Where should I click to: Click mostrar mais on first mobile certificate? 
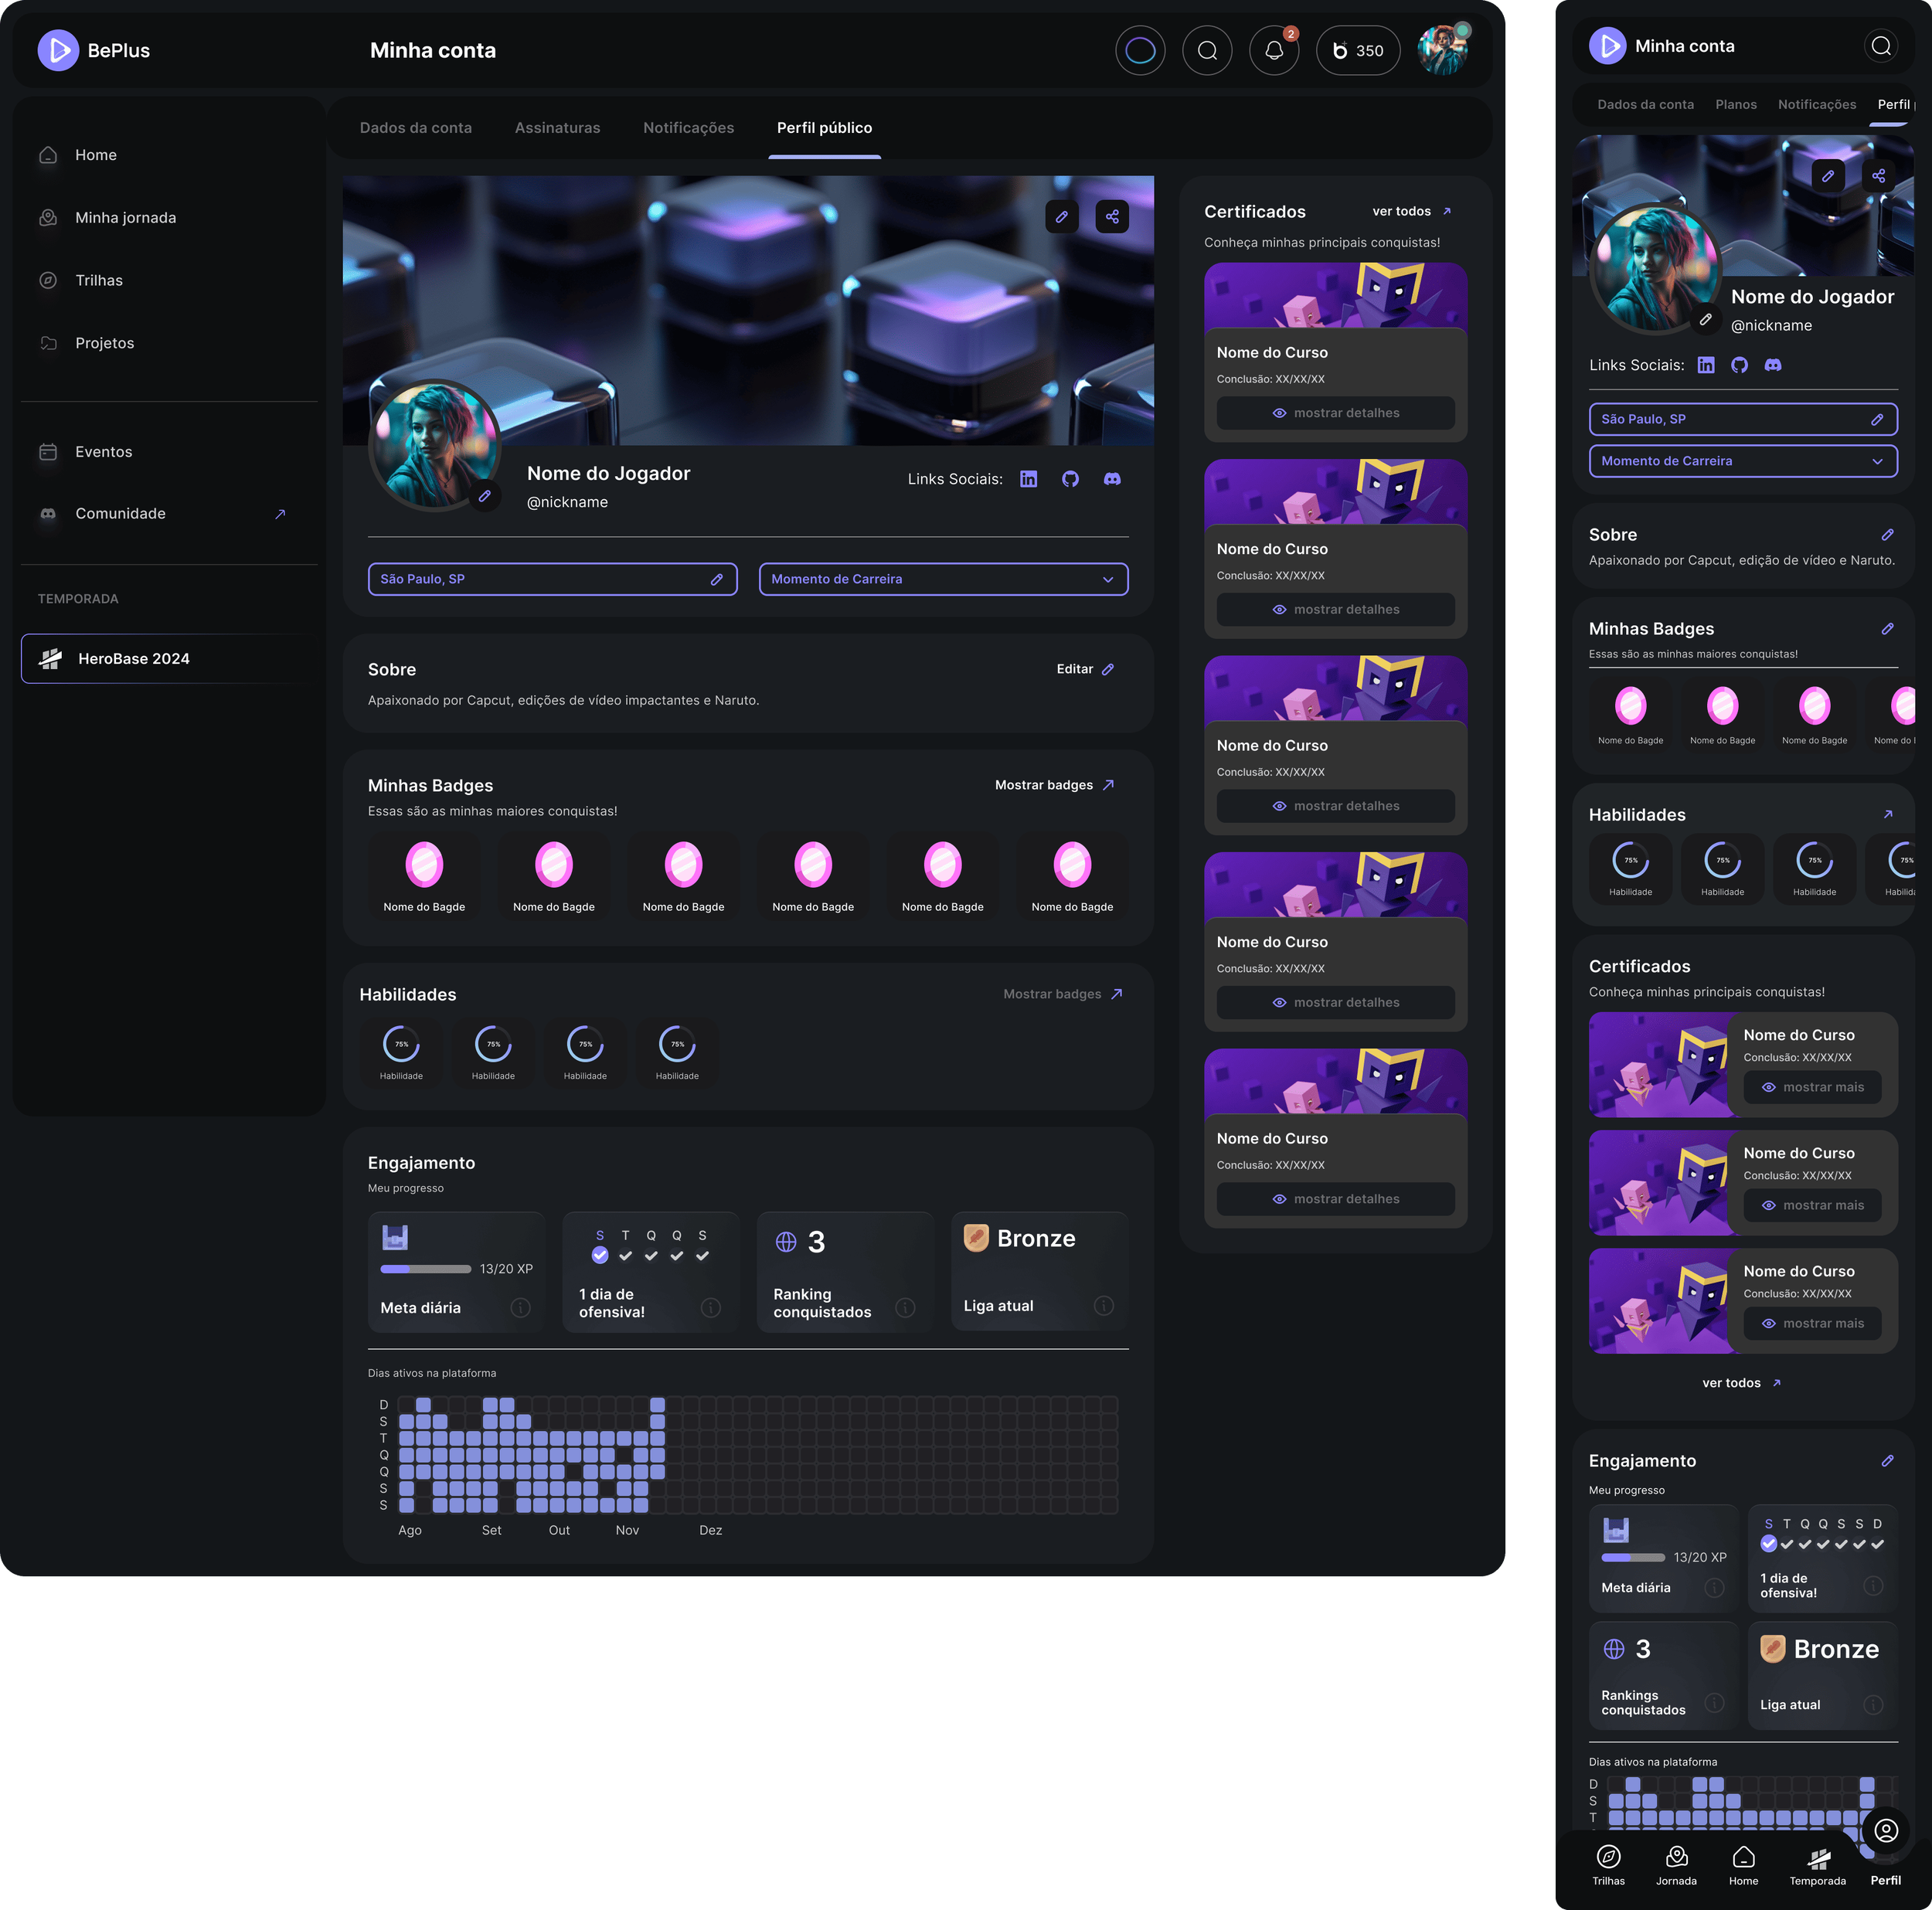1812,1087
